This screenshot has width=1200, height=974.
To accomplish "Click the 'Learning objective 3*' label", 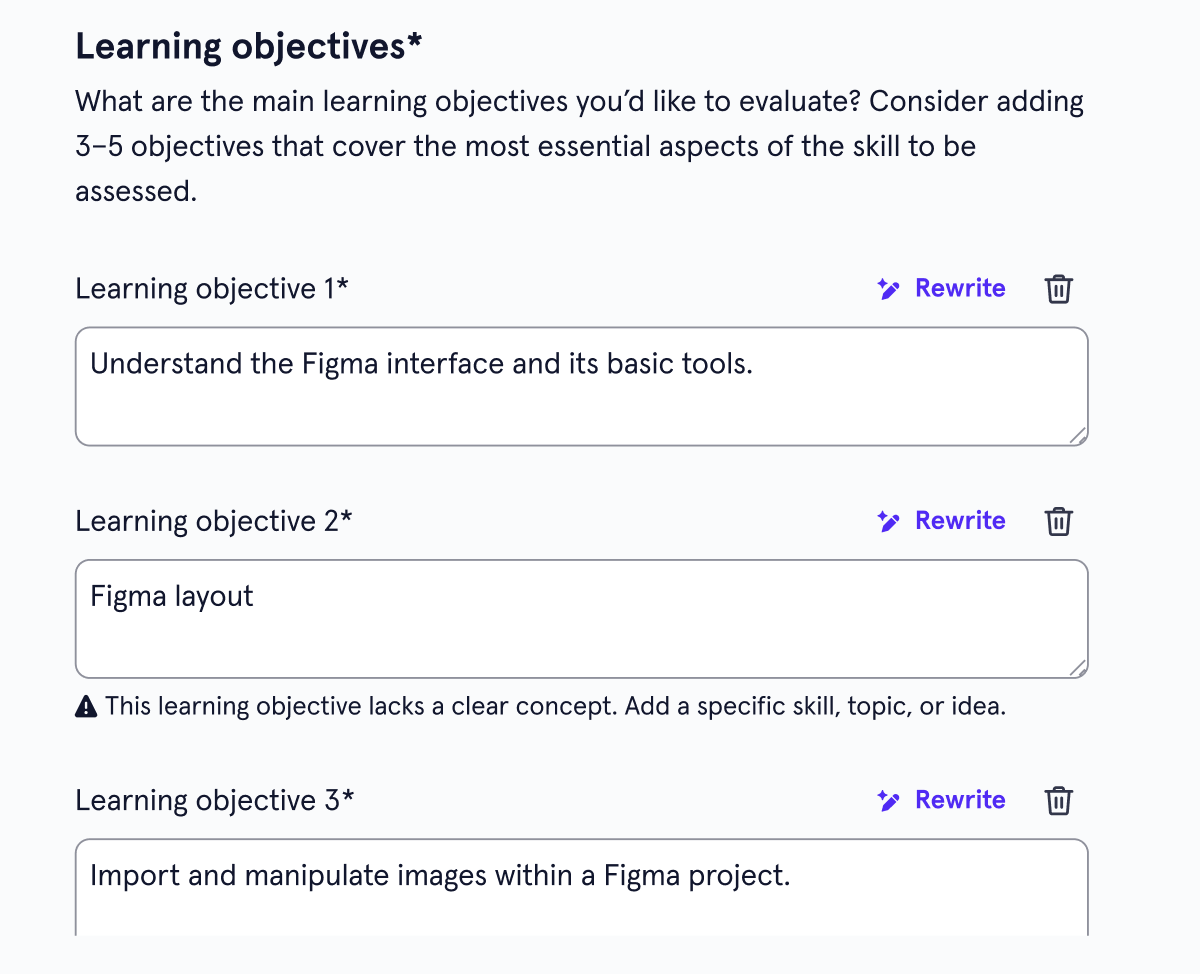I will click(x=214, y=801).
